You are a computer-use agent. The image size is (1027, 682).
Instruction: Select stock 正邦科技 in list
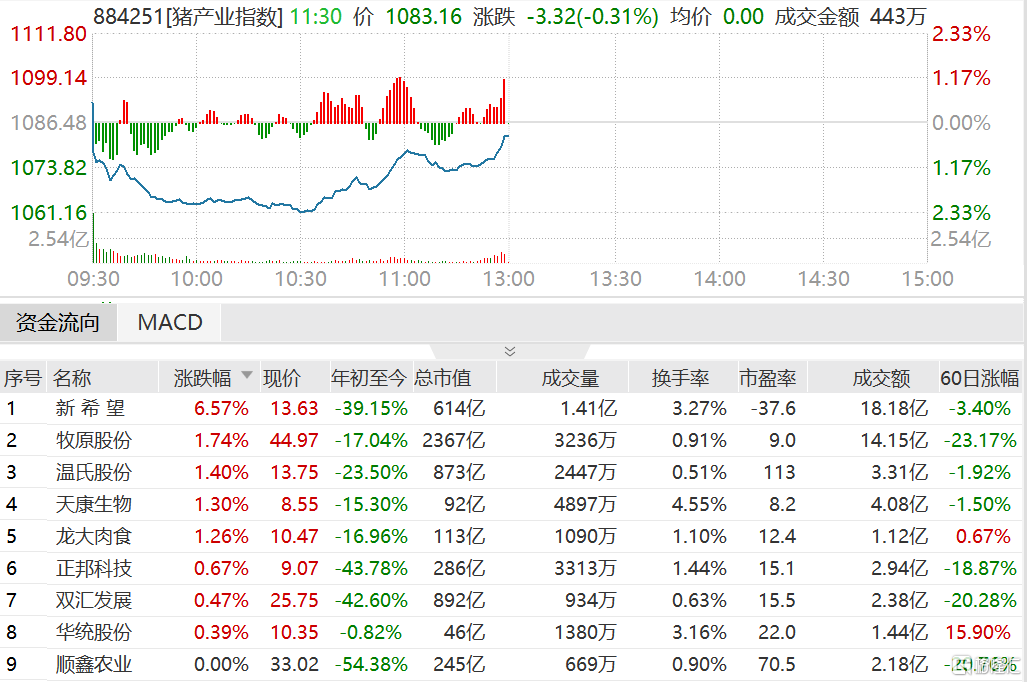coord(94,568)
